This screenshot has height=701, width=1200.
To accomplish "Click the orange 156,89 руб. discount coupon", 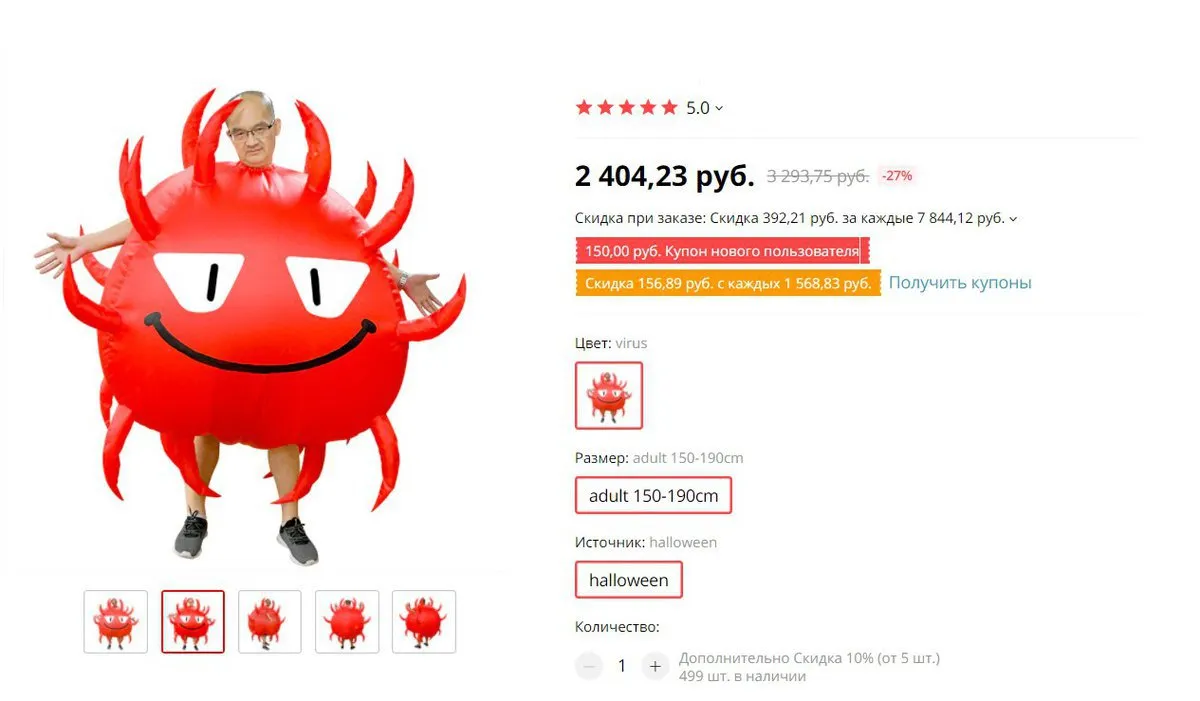I will click(728, 283).
